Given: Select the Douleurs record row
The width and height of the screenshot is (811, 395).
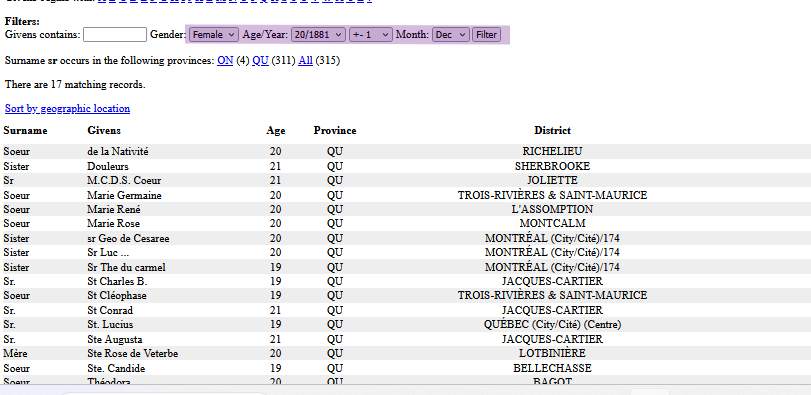Looking at the screenshot, I should coord(406,166).
